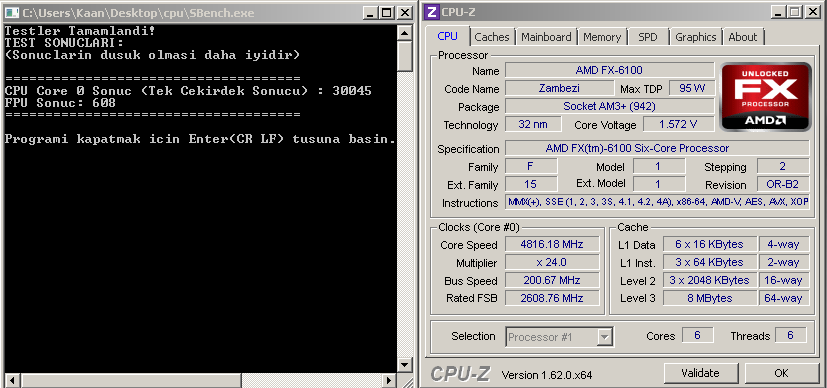The image size is (827, 388).
Task: Click the console horizontal scroll right arrow
Action: point(389,380)
